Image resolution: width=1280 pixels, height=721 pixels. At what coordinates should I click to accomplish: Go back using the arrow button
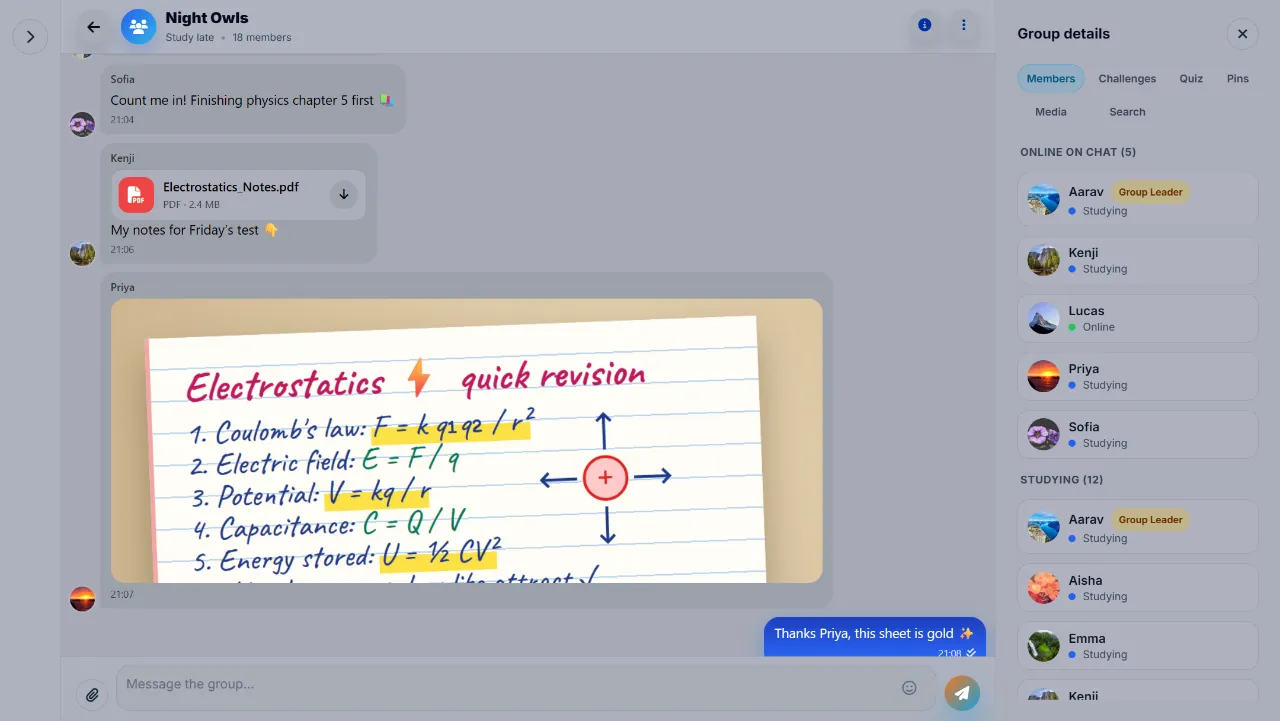[94, 27]
